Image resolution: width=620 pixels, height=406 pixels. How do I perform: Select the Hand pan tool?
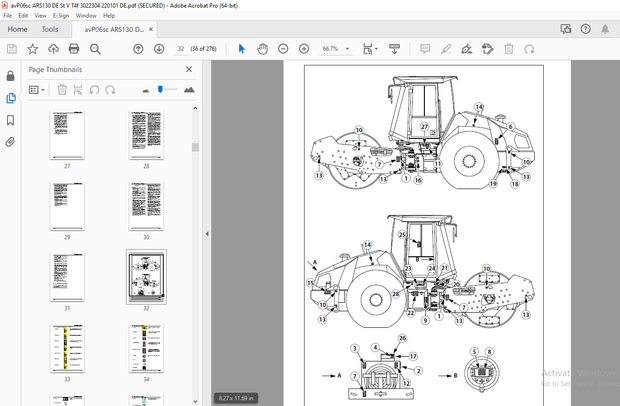point(262,49)
